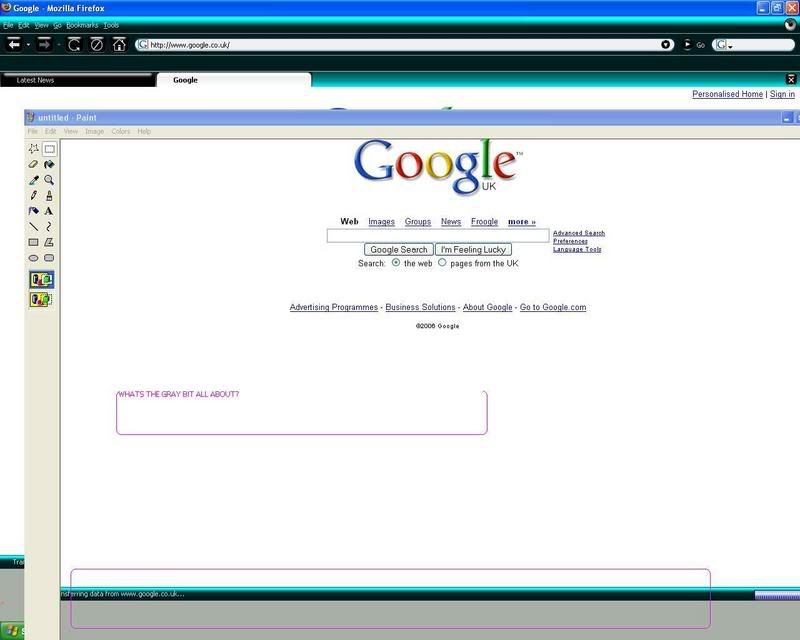Switch to the Google tab in Firefox
The height and width of the screenshot is (640, 800).
tap(234, 80)
